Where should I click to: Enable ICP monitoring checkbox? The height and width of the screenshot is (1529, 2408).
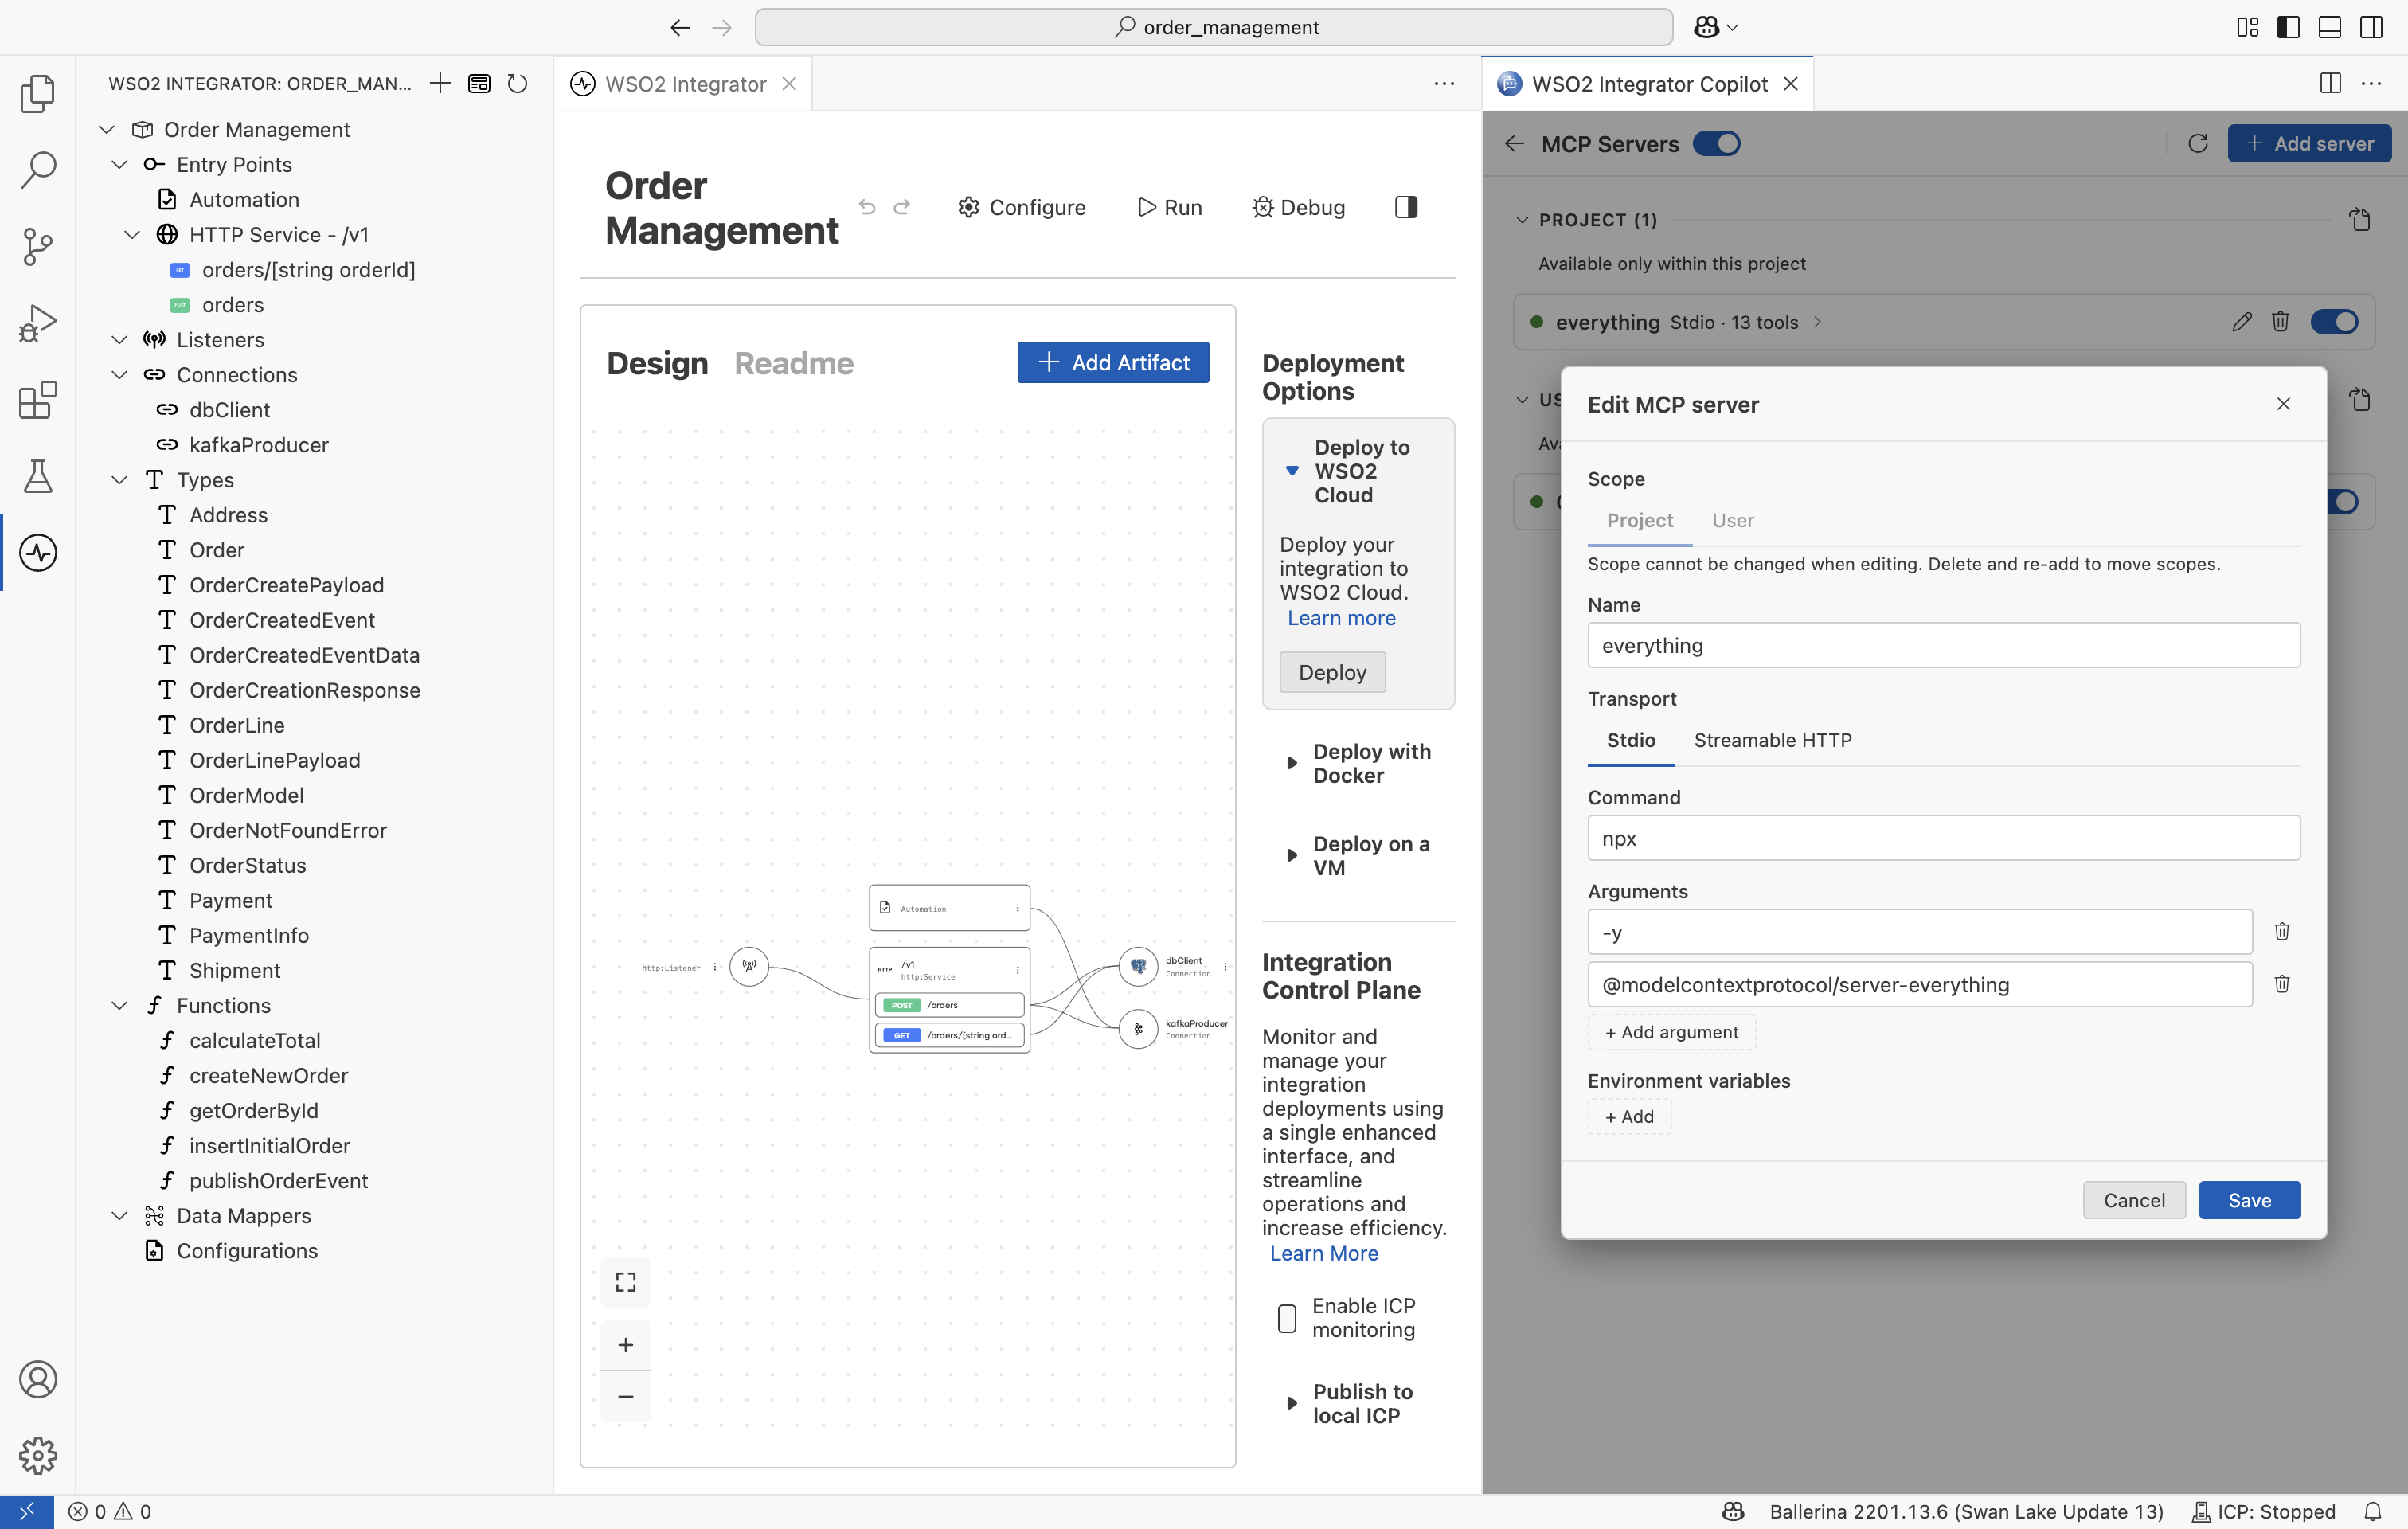click(x=1287, y=1318)
